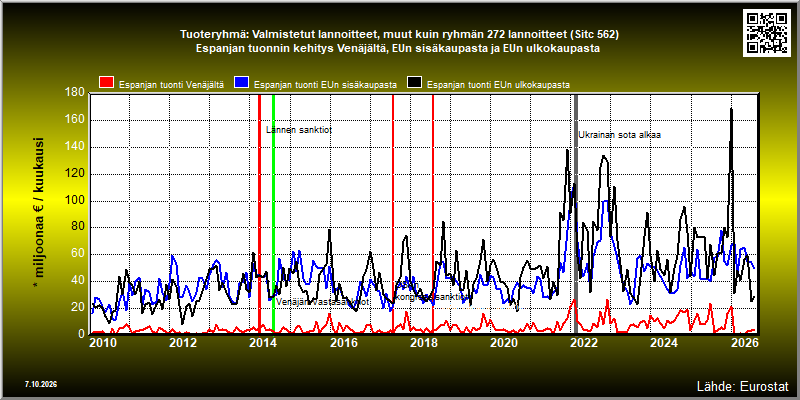Select legend label 'Espanjan tuonti Venäjältä'

point(171,85)
